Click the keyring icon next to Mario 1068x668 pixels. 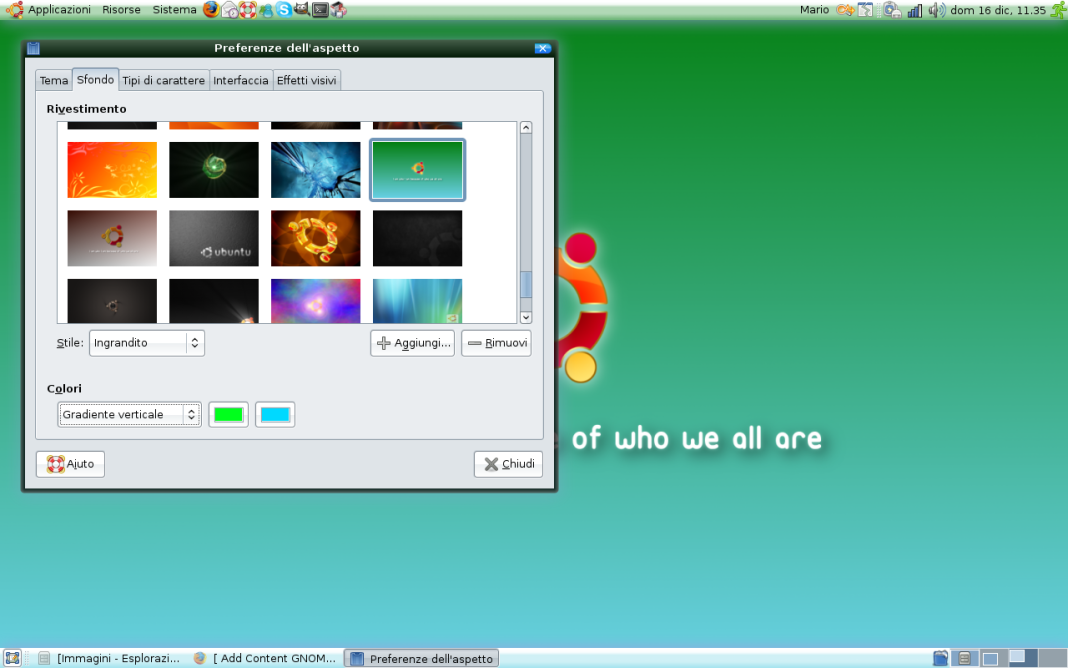click(x=845, y=10)
